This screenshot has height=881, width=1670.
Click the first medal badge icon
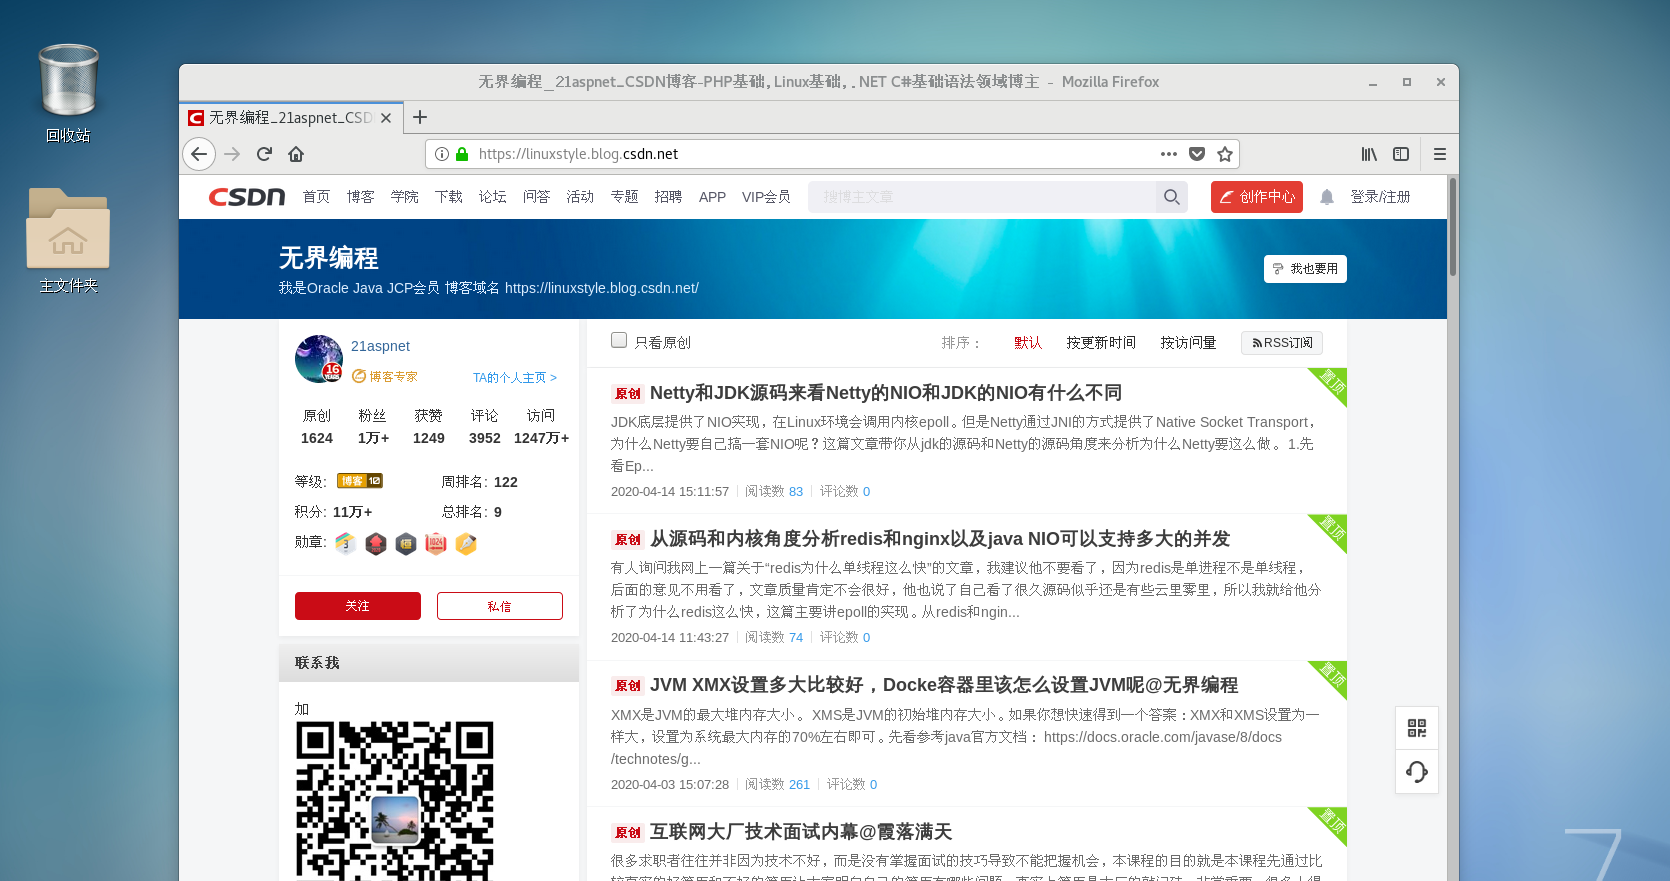[346, 543]
